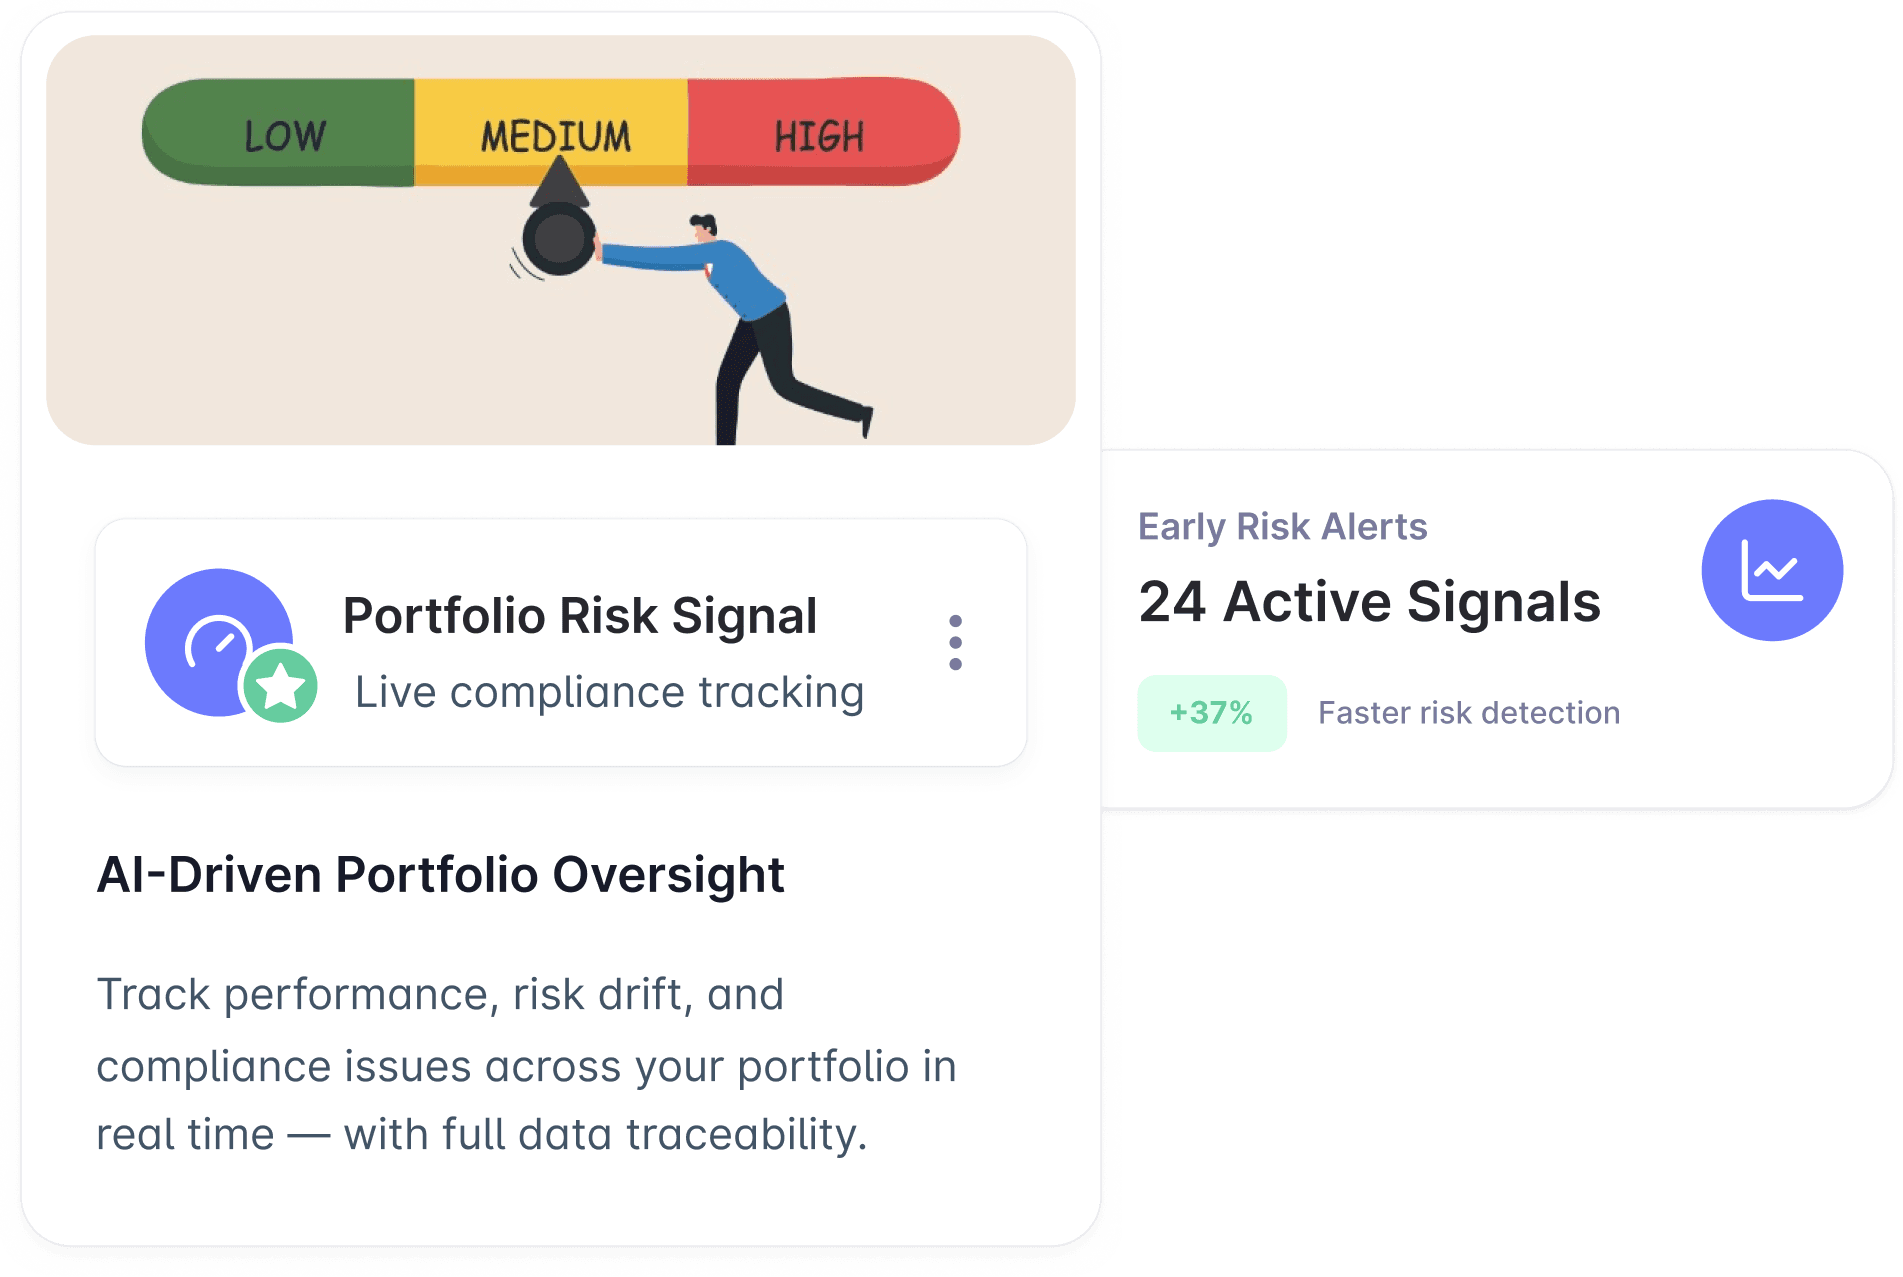Select the Early Risk Alerts header

tap(1283, 526)
